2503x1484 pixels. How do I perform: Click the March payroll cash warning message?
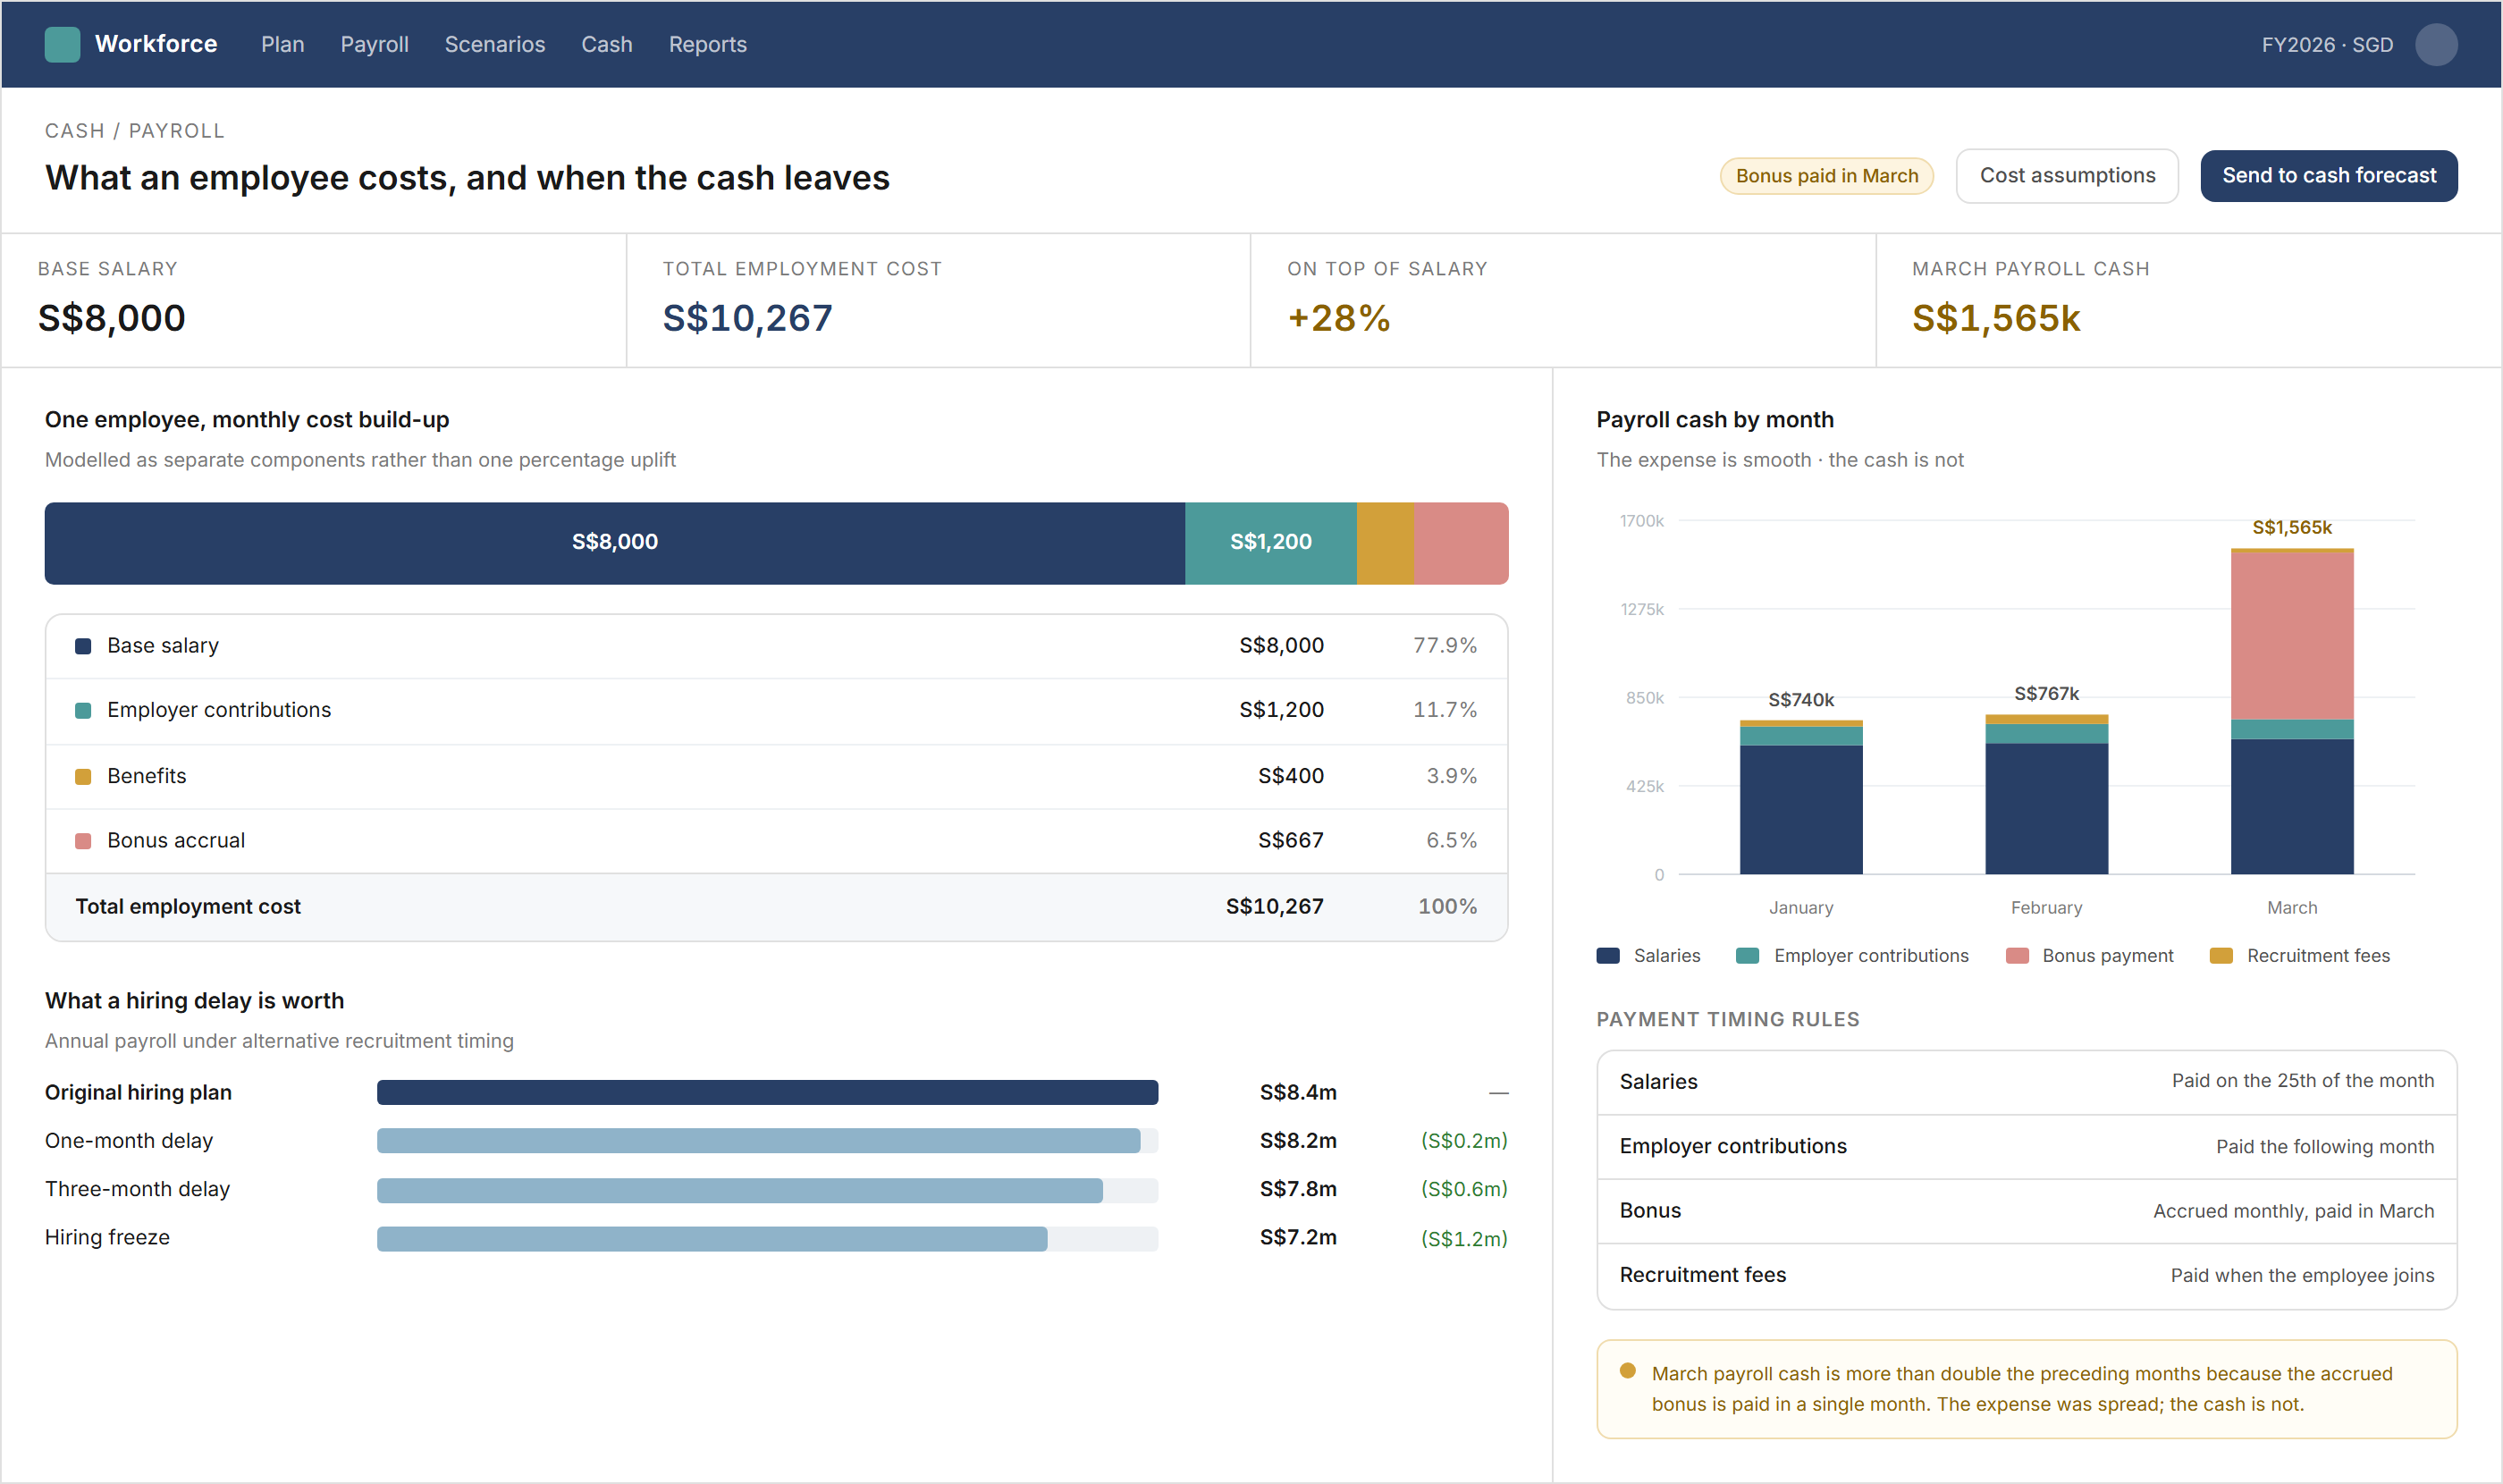2021,1389
